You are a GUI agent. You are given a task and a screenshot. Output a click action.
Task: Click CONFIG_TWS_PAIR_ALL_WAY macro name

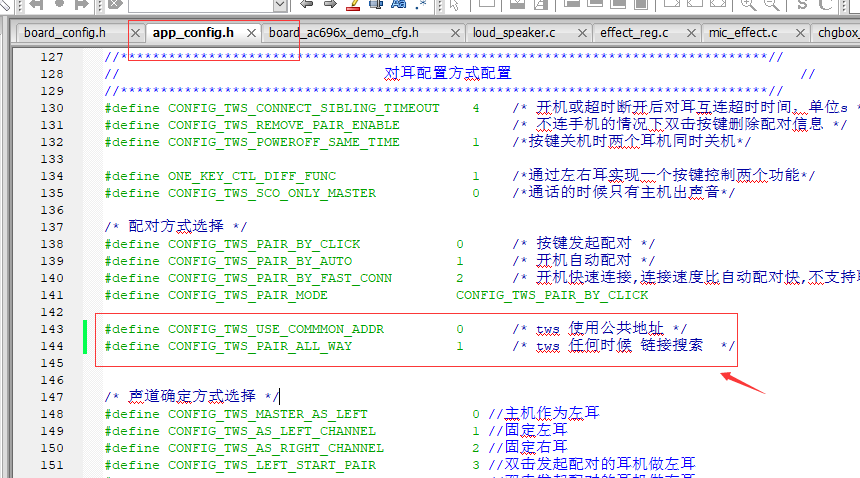[260, 346]
